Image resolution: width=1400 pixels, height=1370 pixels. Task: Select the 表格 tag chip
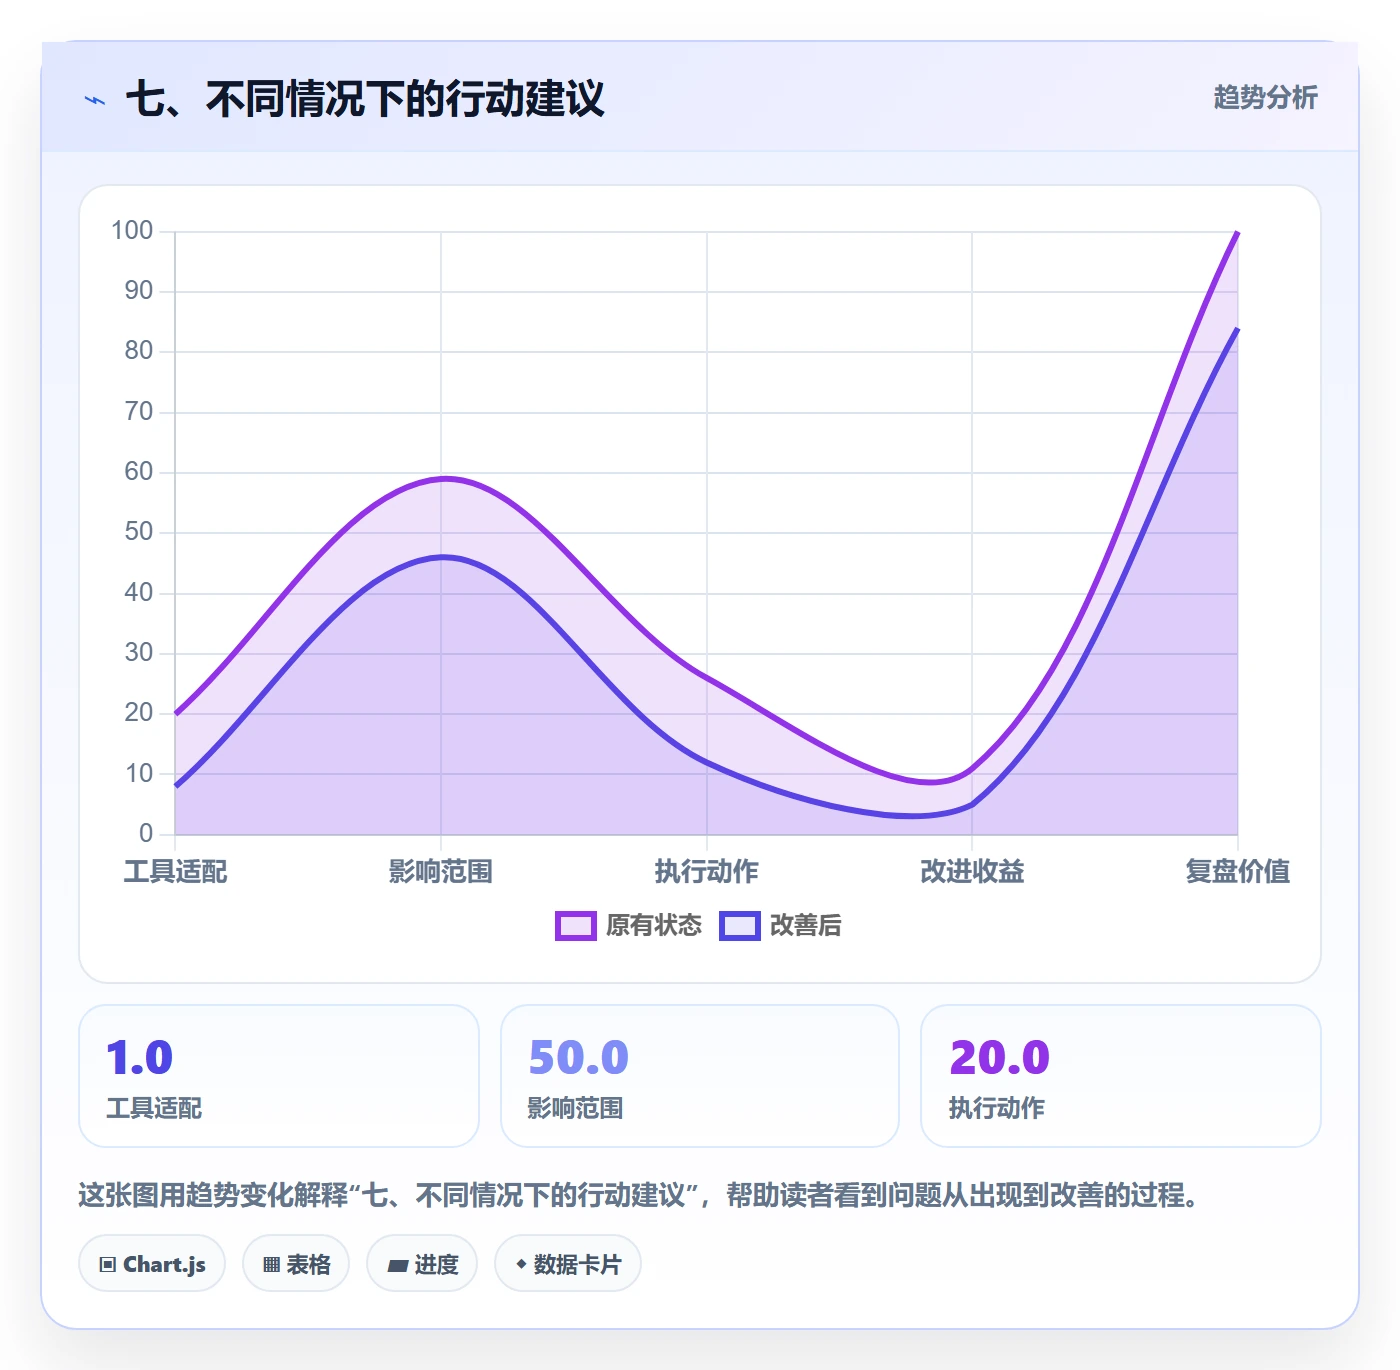point(296,1264)
